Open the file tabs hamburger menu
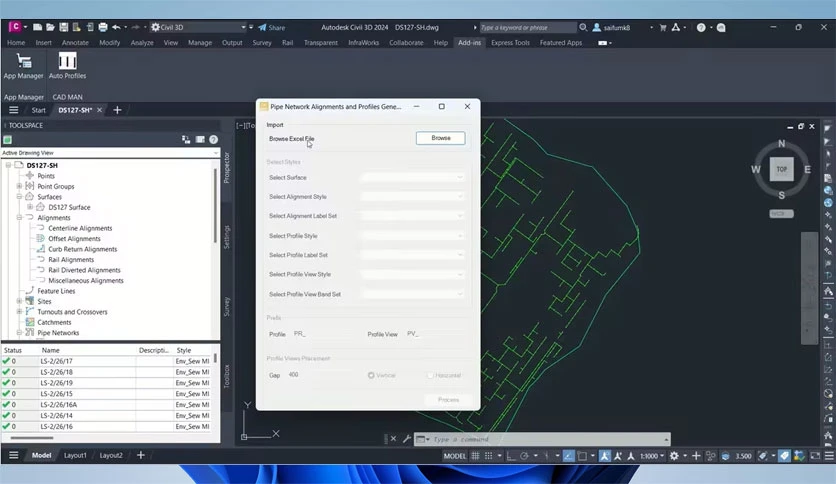This screenshot has height=484, width=836. [x=14, y=110]
